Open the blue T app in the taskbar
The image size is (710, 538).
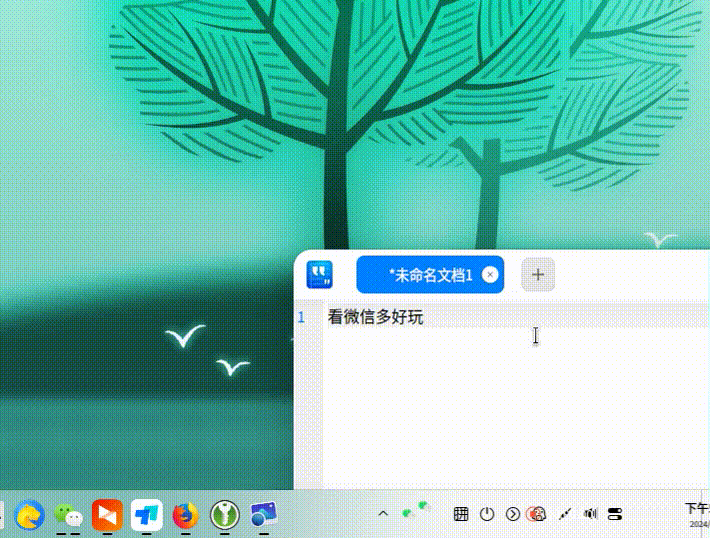(x=147, y=515)
